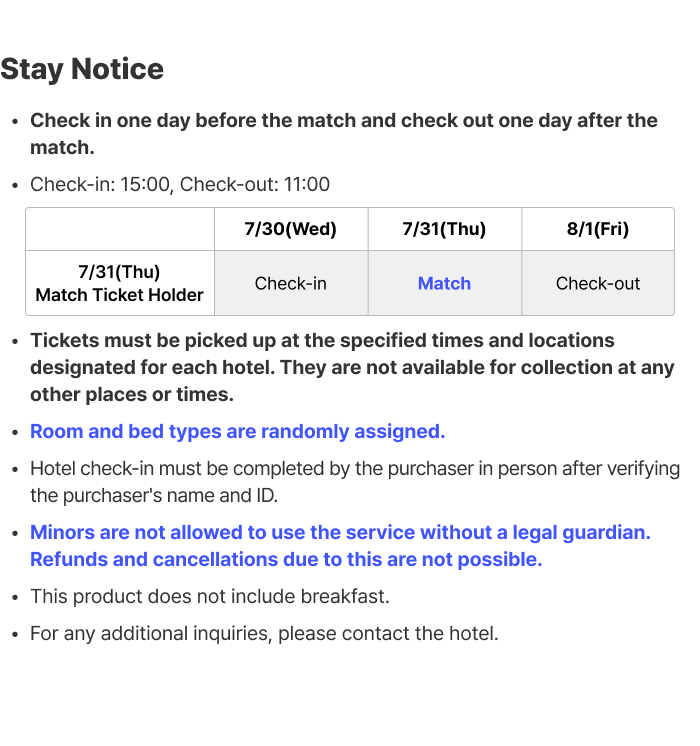700x746 pixels.
Task: Select the 7/30(Wed) column header
Action: (291, 229)
